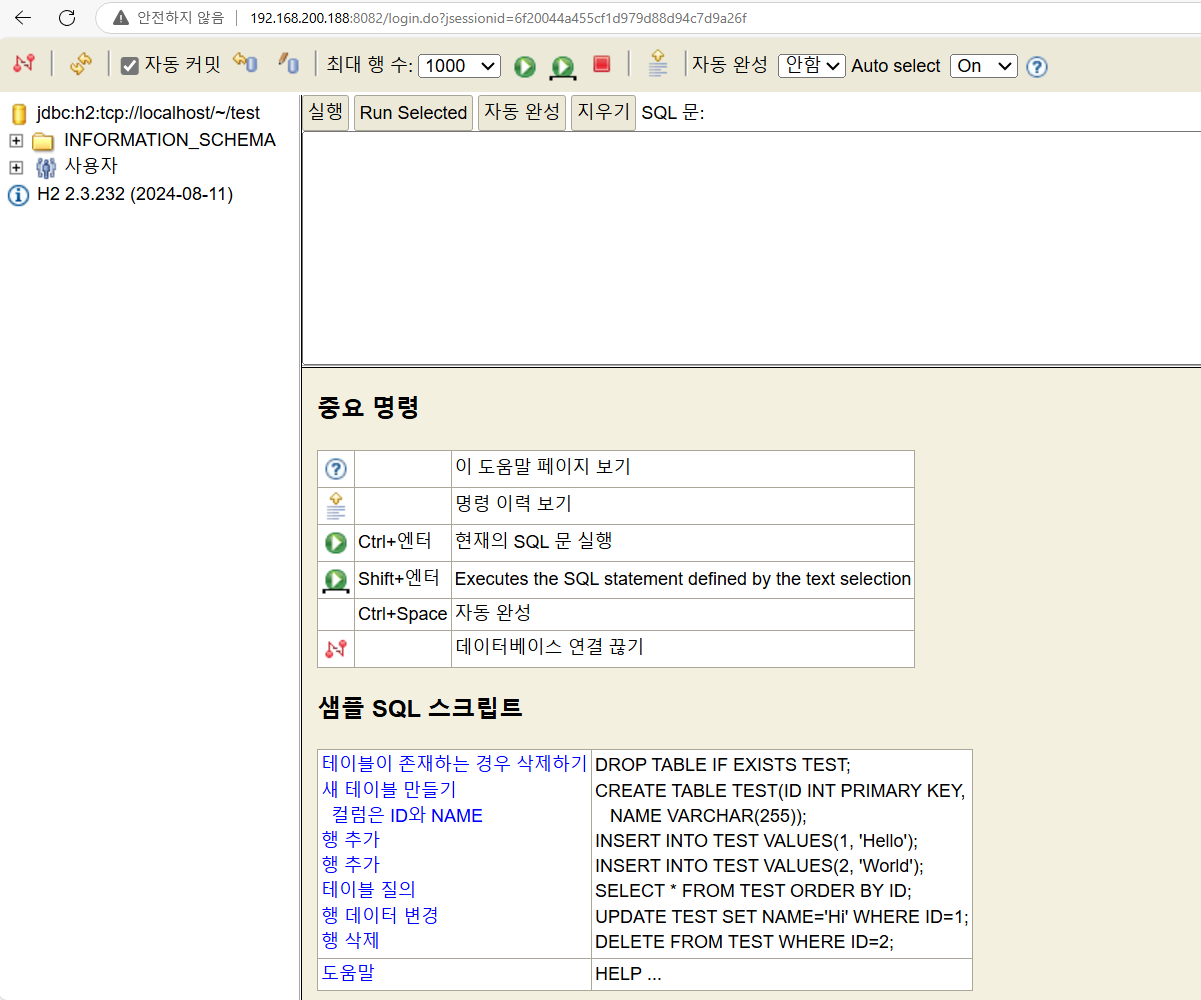1201x1000 pixels.
Task: Open the max rows dropdown showing 1000
Action: [x=459, y=66]
